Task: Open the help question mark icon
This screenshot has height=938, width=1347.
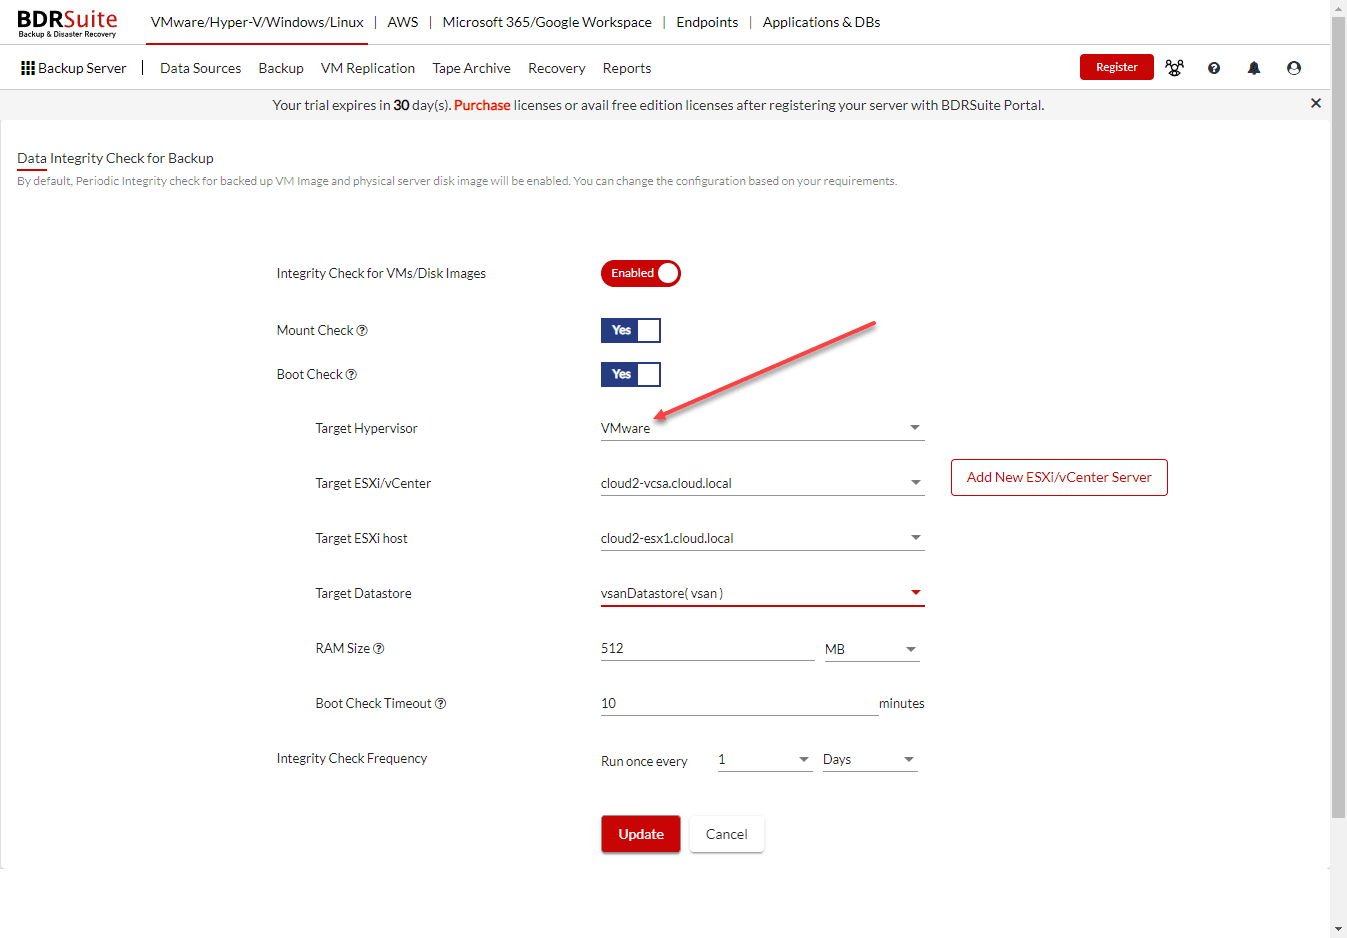Action: [1214, 68]
